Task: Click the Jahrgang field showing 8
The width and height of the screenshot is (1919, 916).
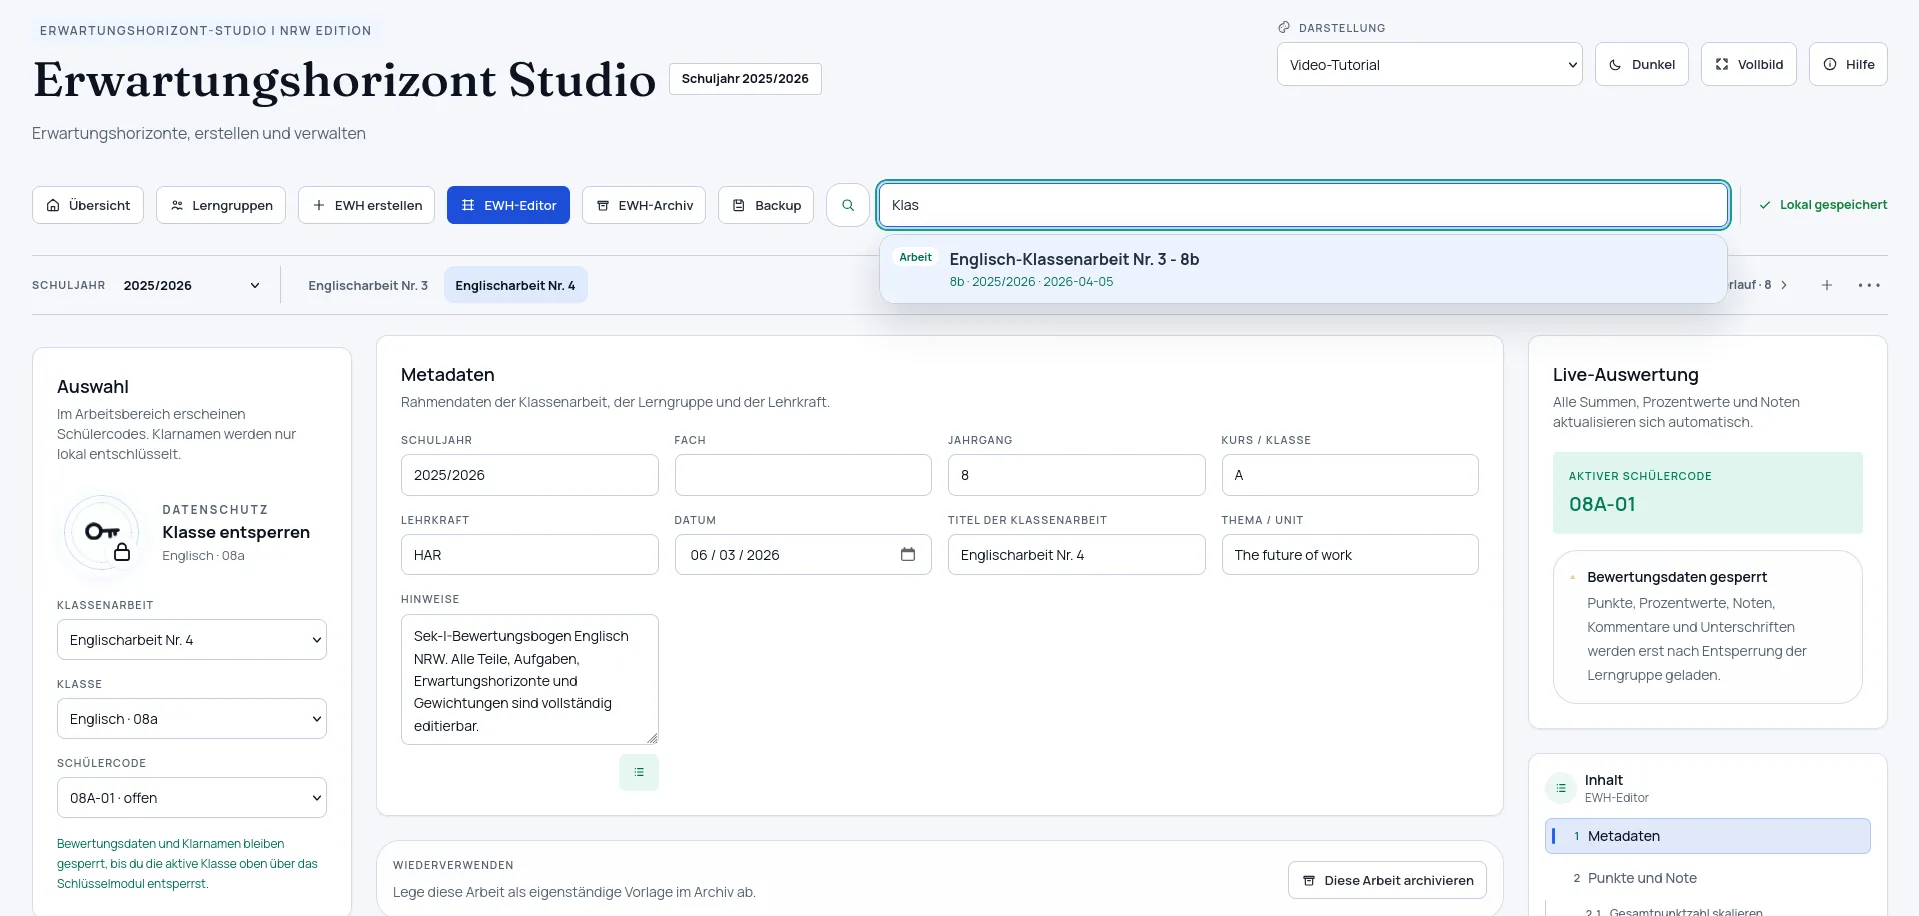Action: (x=1076, y=475)
